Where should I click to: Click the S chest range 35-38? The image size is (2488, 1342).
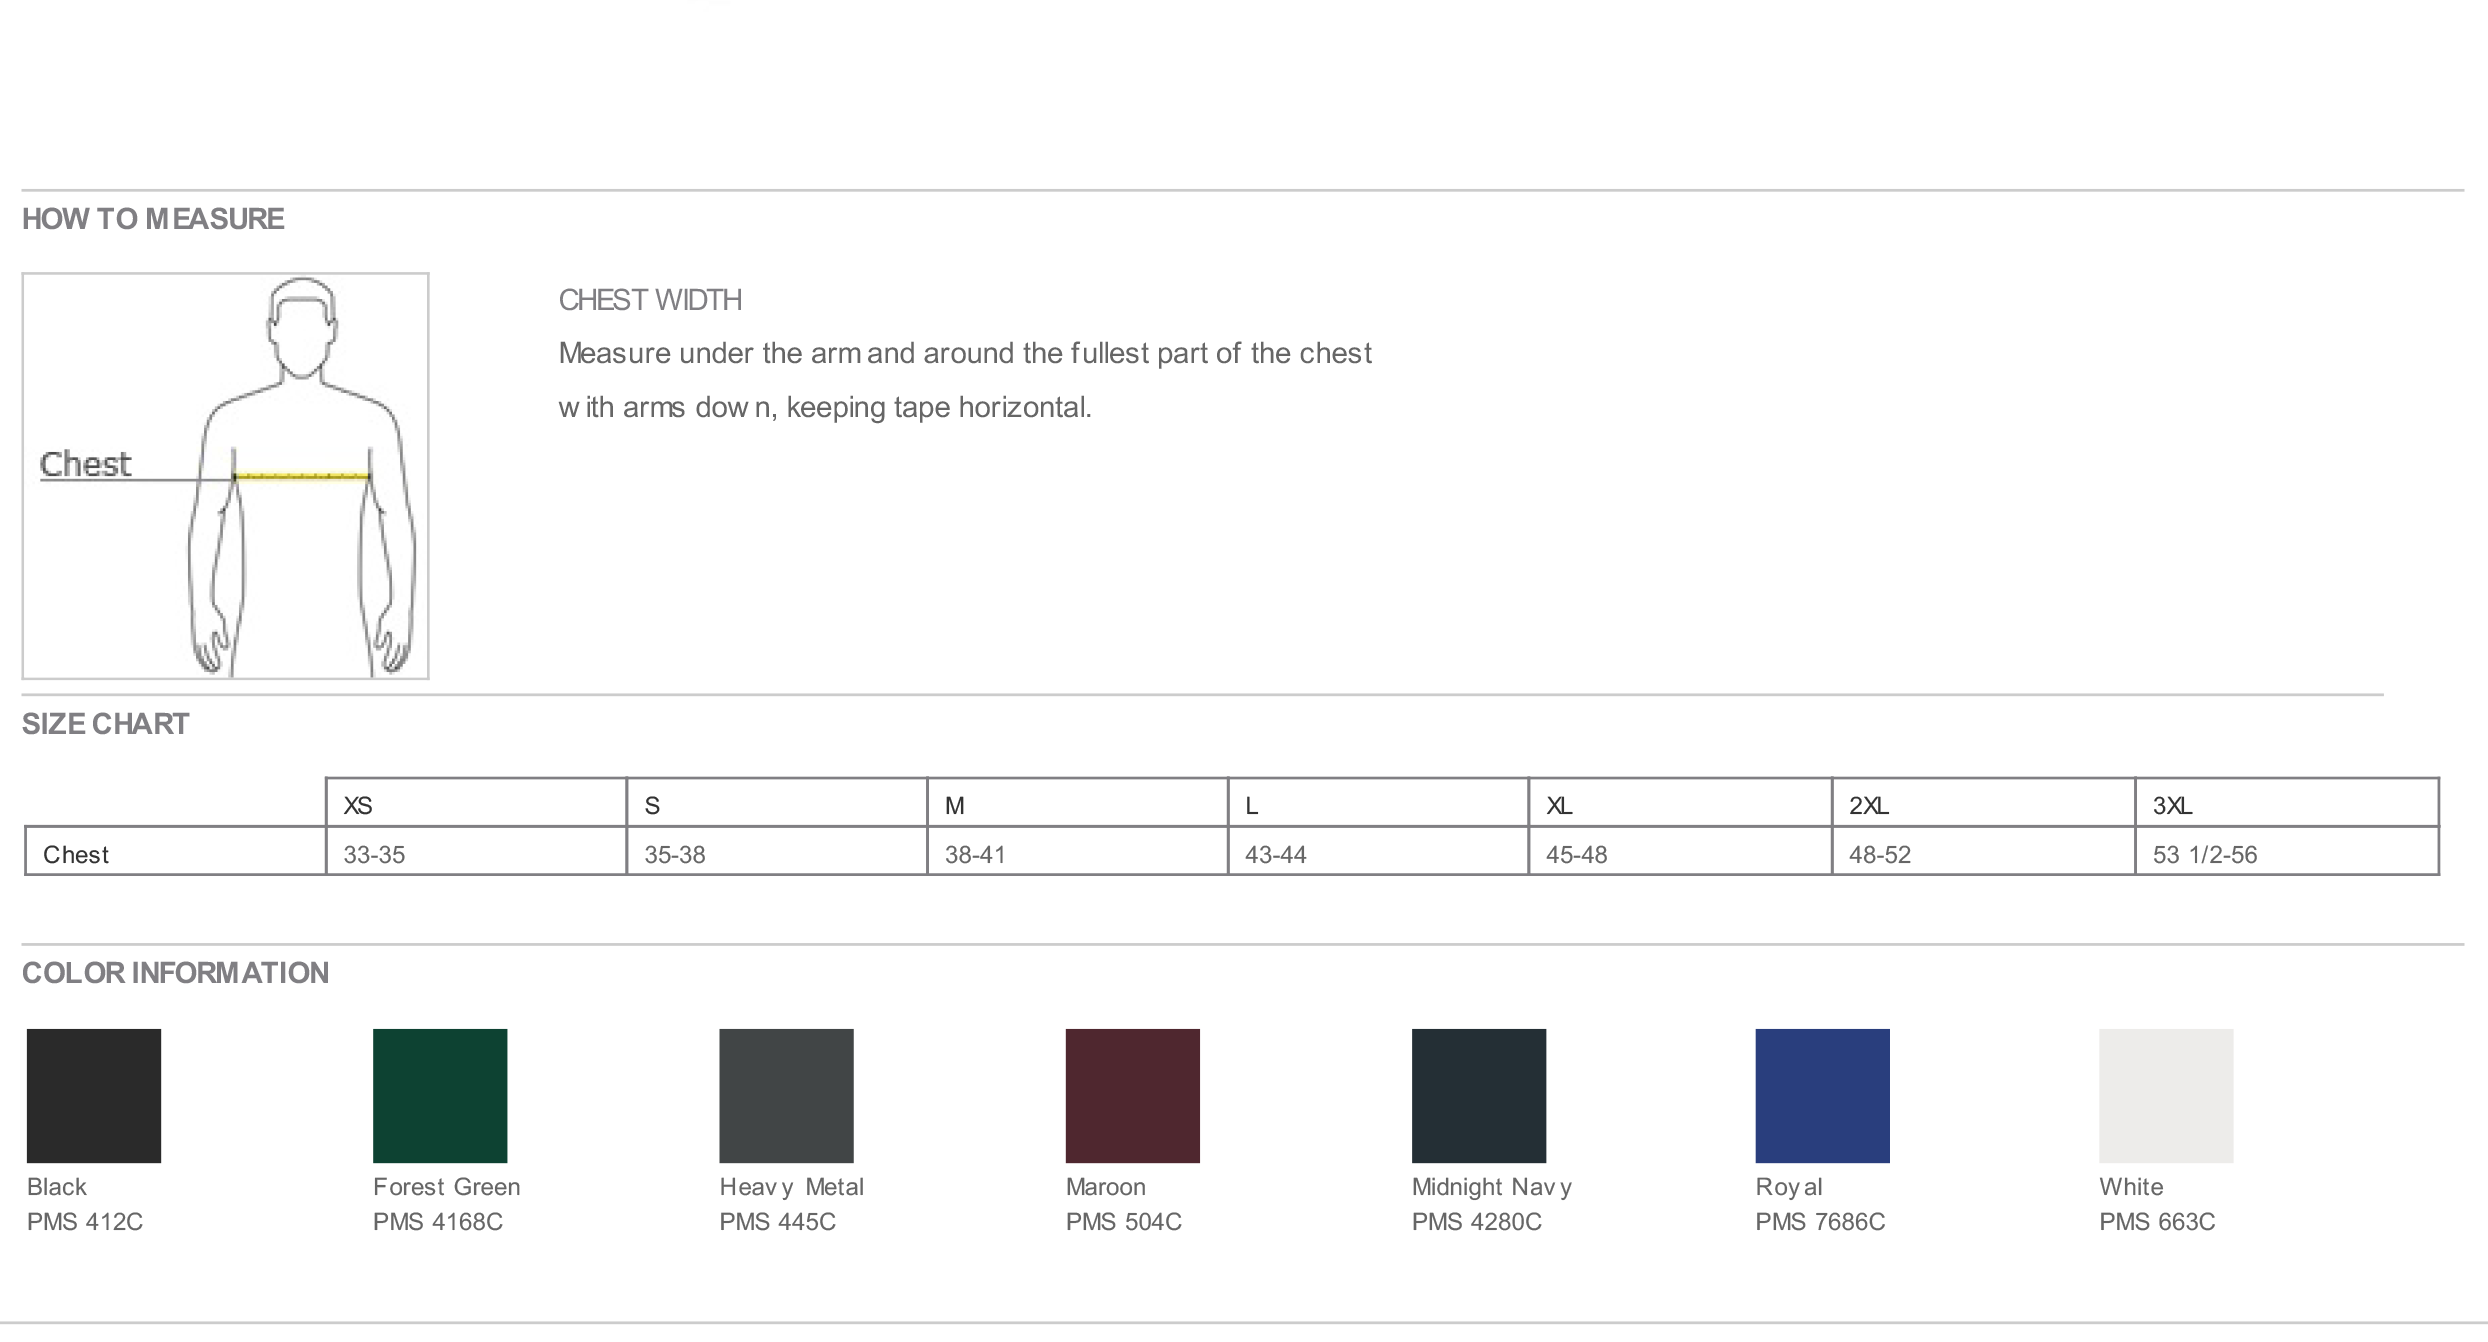tap(675, 855)
